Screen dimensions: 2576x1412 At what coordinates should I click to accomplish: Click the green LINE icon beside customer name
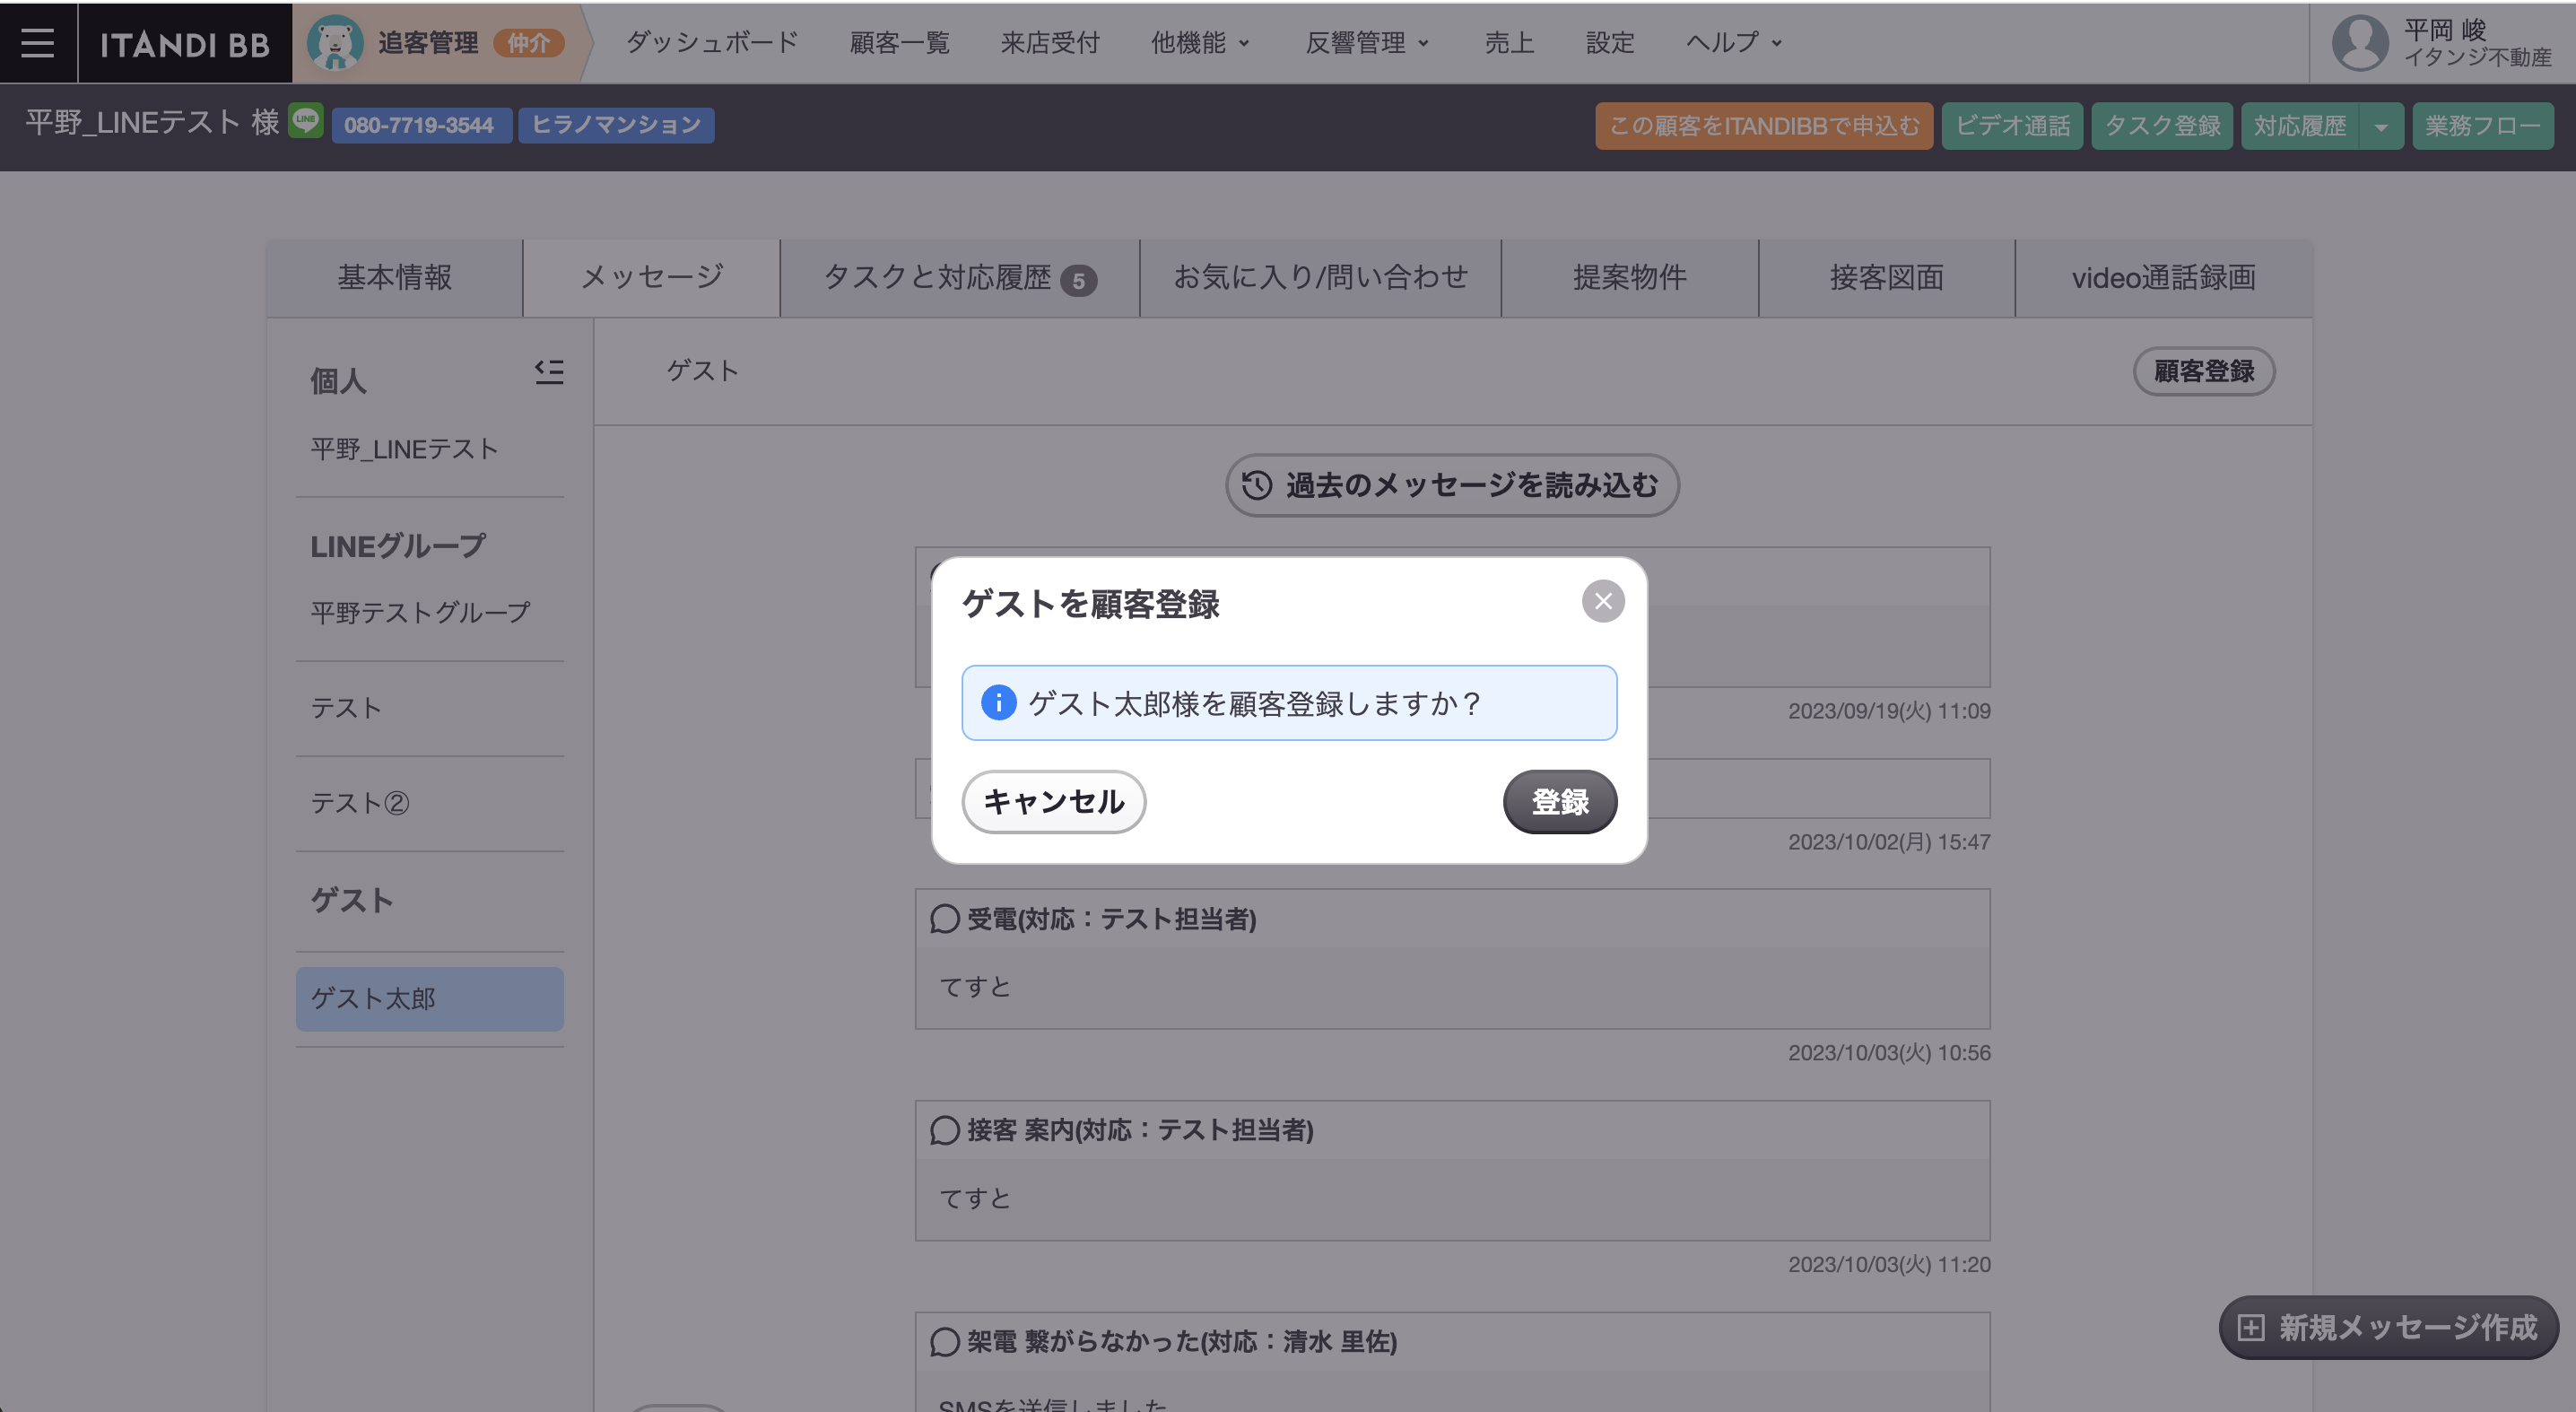(305, 121)
